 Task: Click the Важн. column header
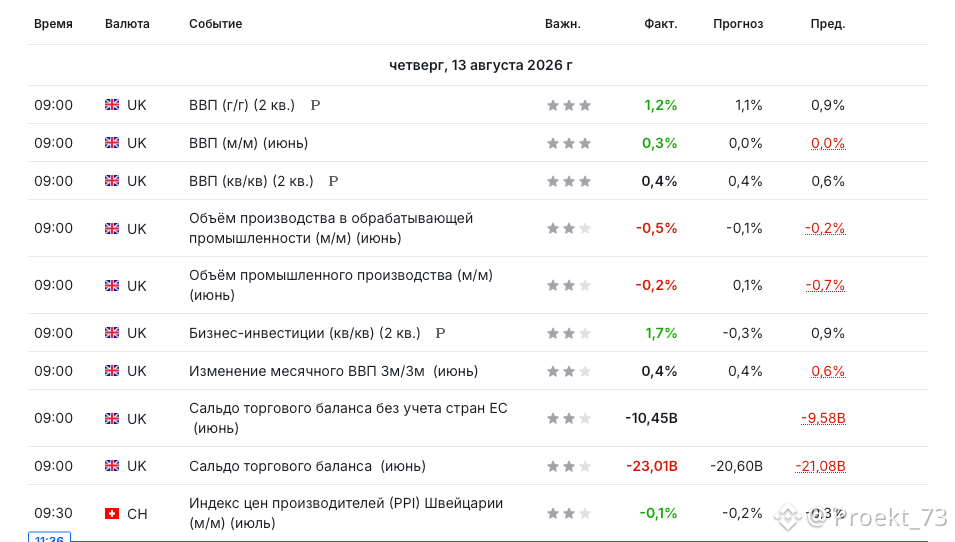coord(563,24)
